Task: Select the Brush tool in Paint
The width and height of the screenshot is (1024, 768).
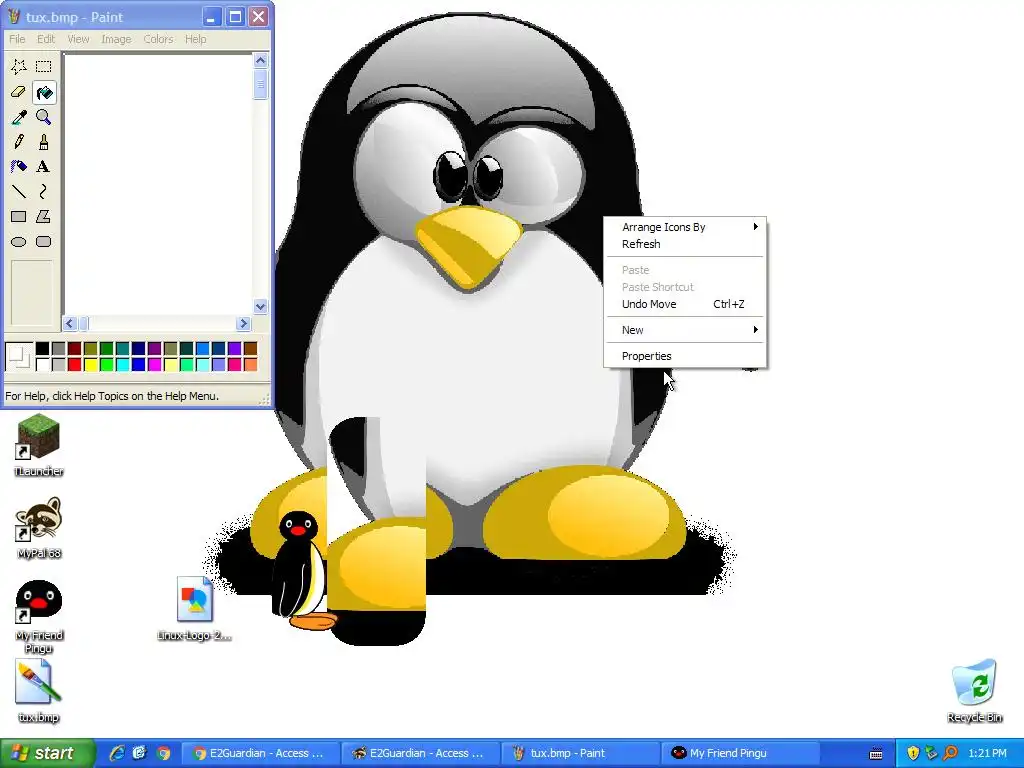Action: (44, 142)
